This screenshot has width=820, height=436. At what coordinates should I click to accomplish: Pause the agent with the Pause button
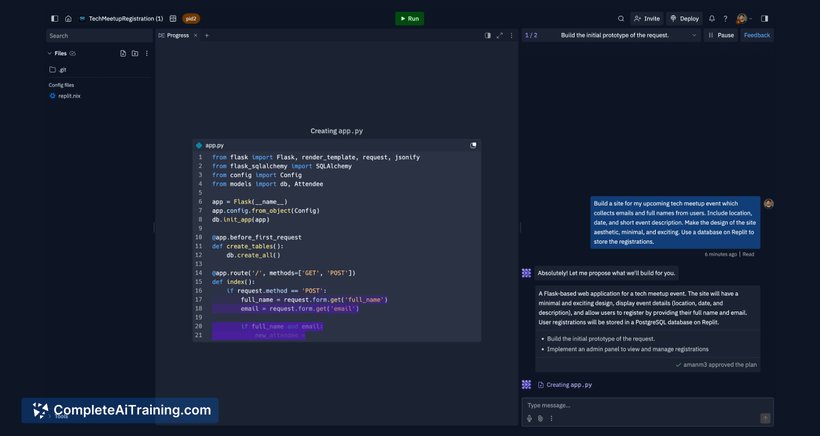(x=721, y=36)
